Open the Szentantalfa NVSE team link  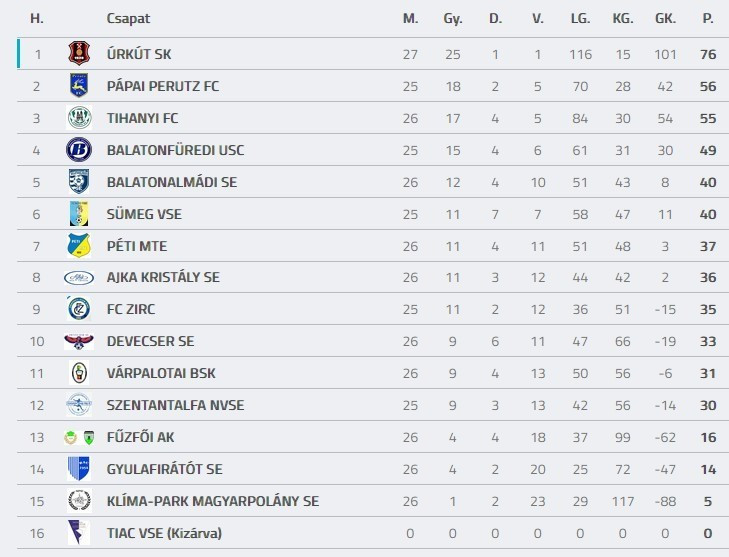tap(175, 405)
